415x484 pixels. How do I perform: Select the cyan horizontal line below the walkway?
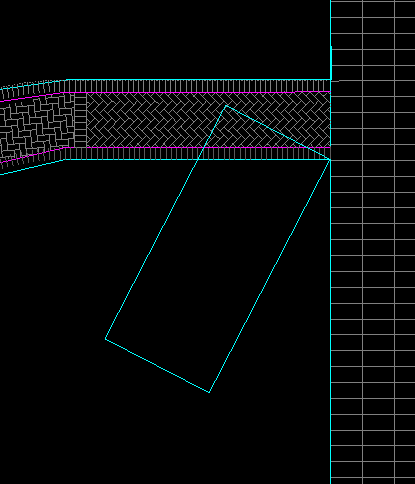click(x=198, y=160)
